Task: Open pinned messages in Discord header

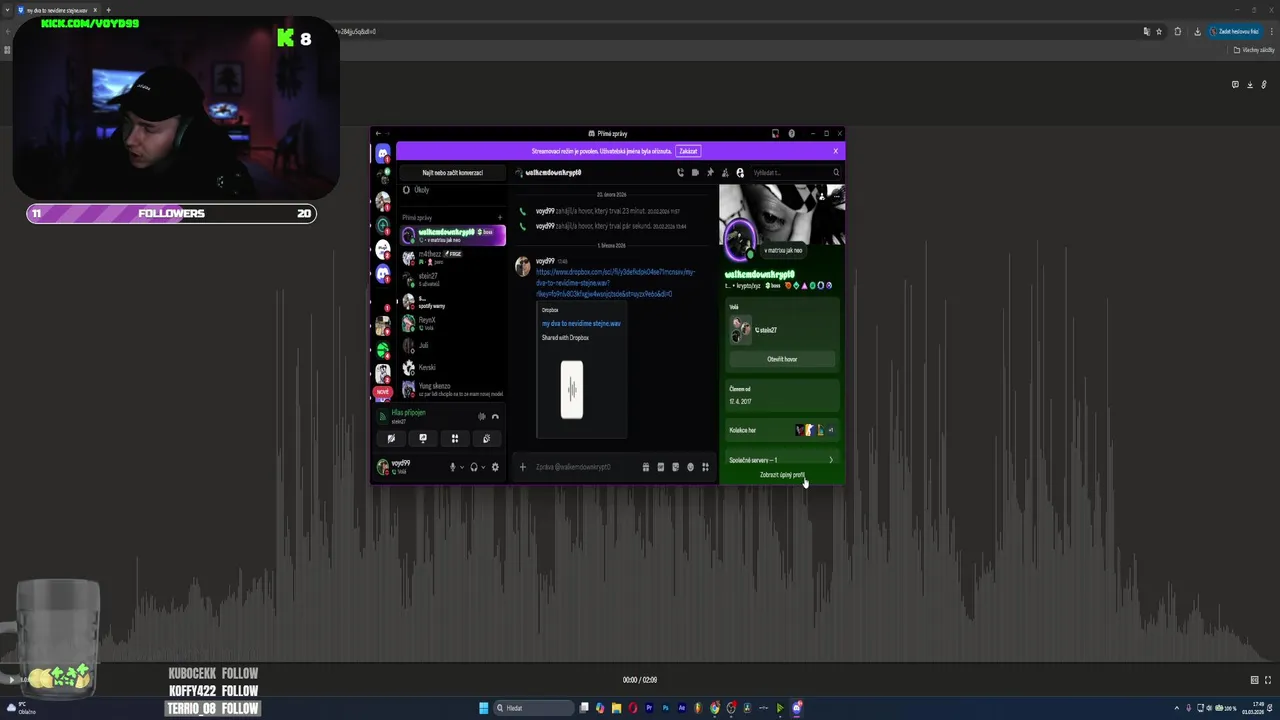Action: click(x=711, y=173)
